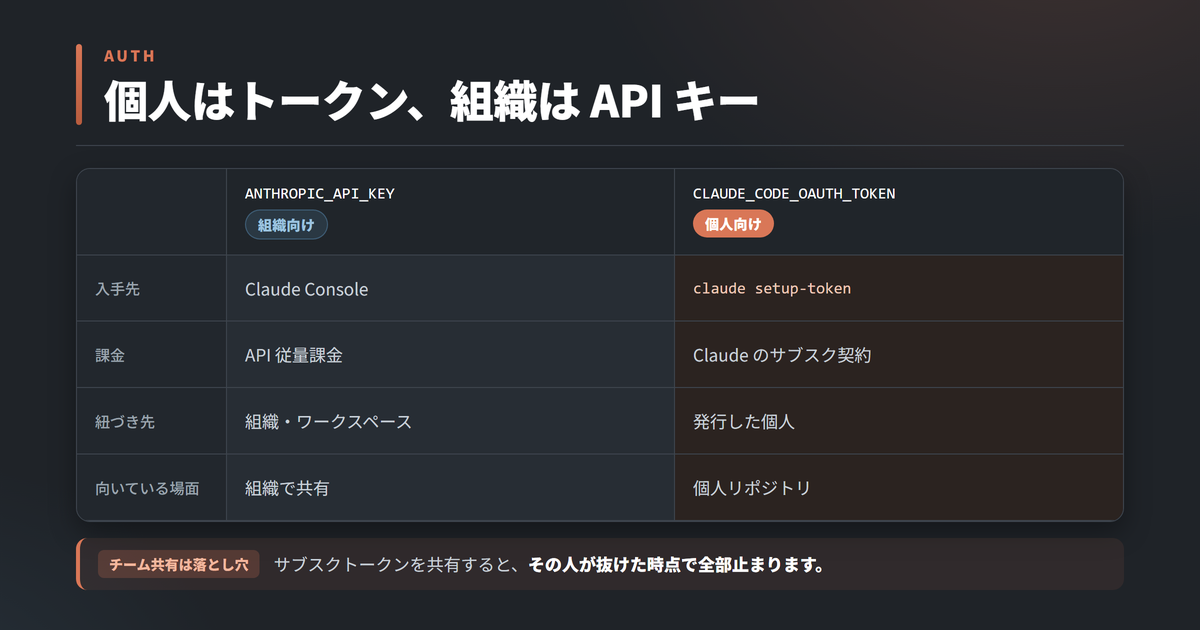The image size is (1200, 630).
Task: Click the 組織向け badge
Action: pyautogui.click(x=286, y=225)
